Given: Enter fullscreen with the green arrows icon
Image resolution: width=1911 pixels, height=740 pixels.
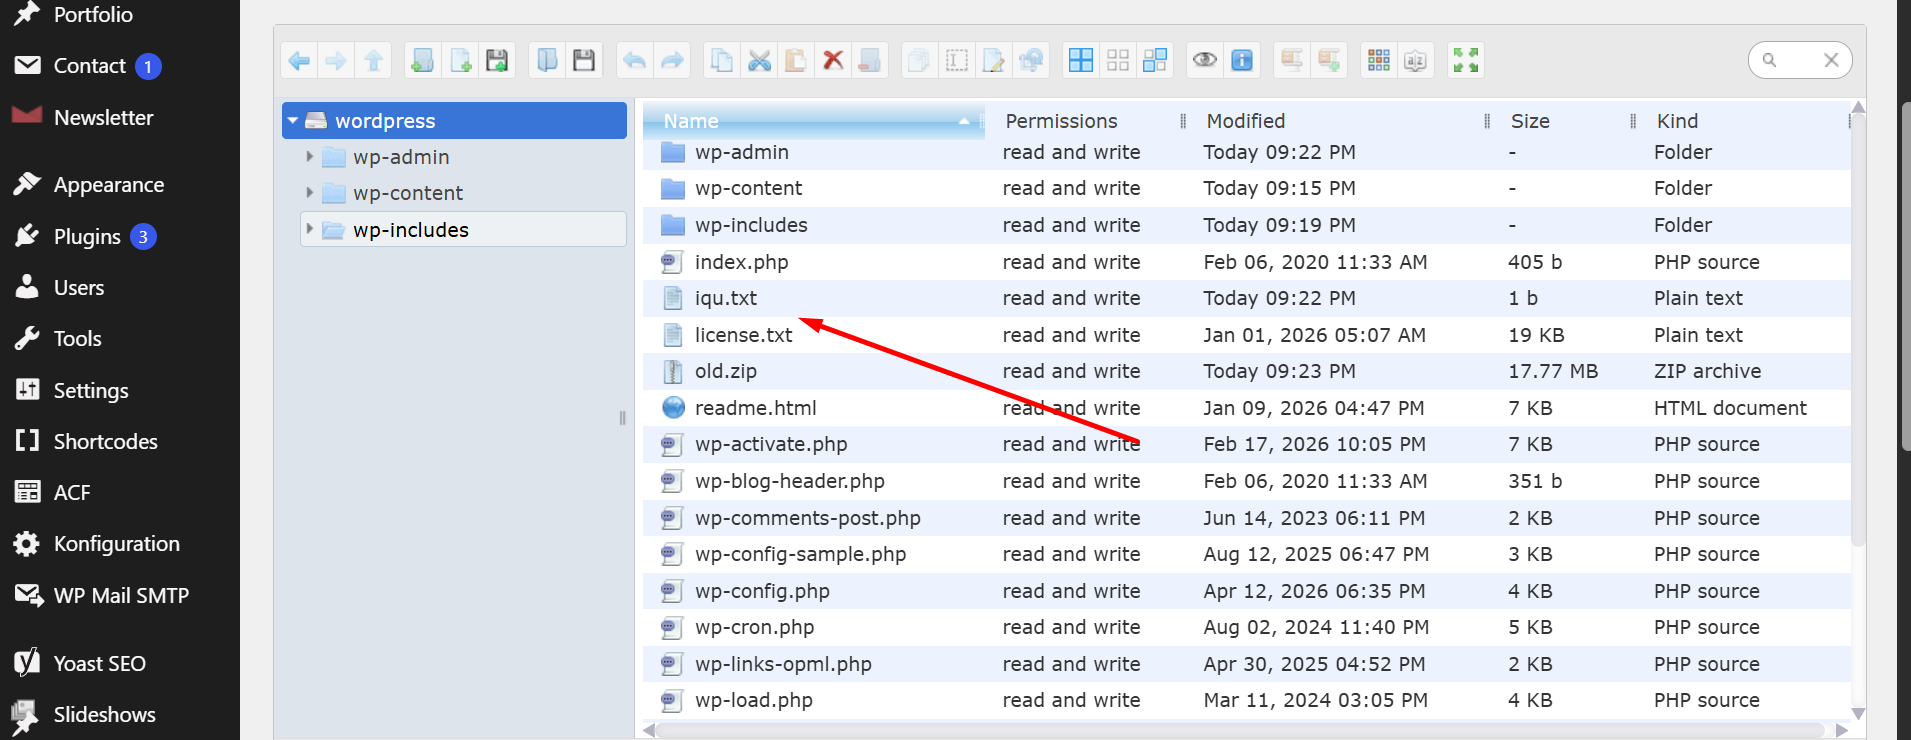Looking at the screenshot, I should coord(1466,61).
